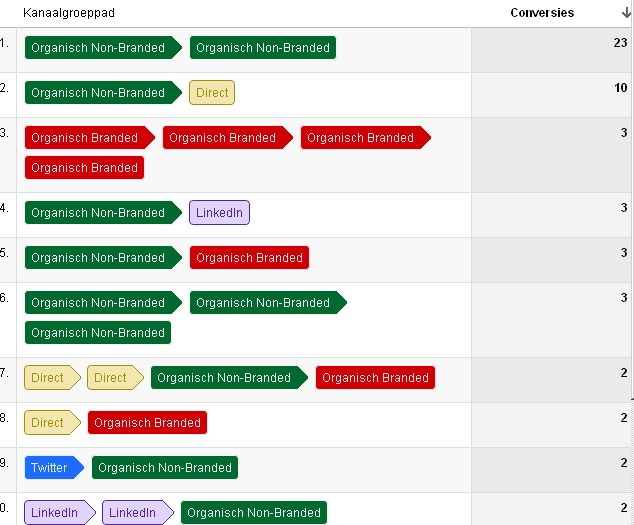This screenshot has height=525, width=634.
Task: Select the fourth Organisch Branded tag in row 3
Action: [85, 168]
